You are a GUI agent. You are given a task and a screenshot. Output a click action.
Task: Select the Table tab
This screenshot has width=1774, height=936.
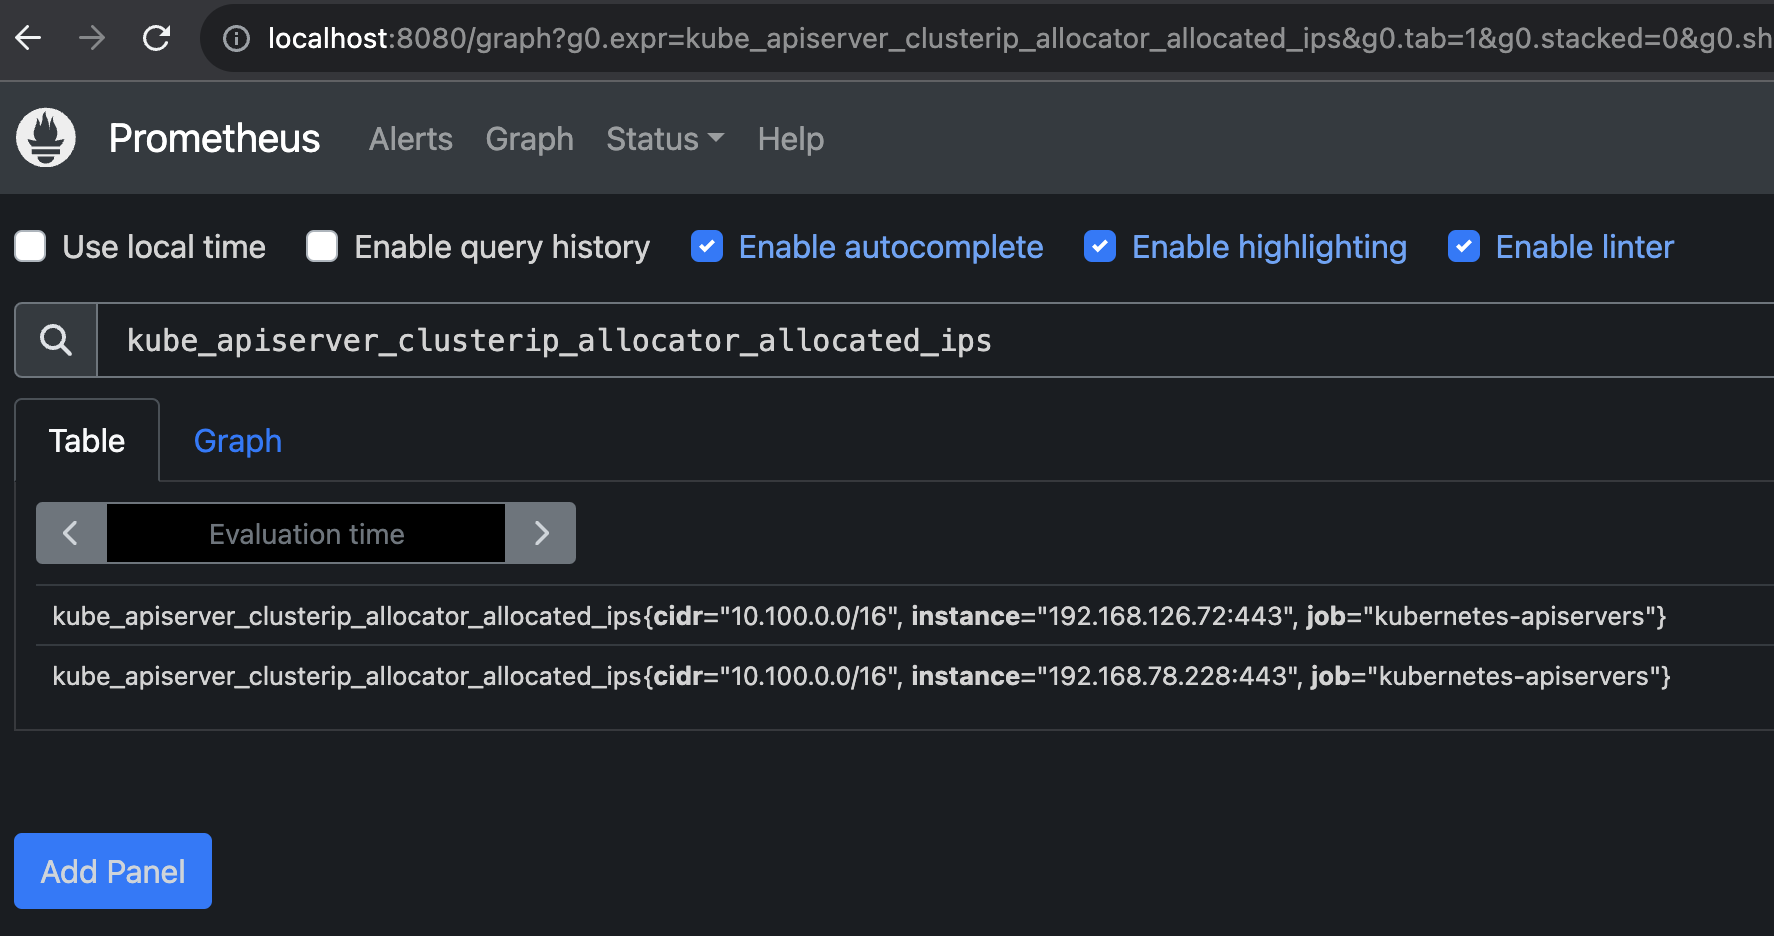pyautogui.click(x=87, y=440)
